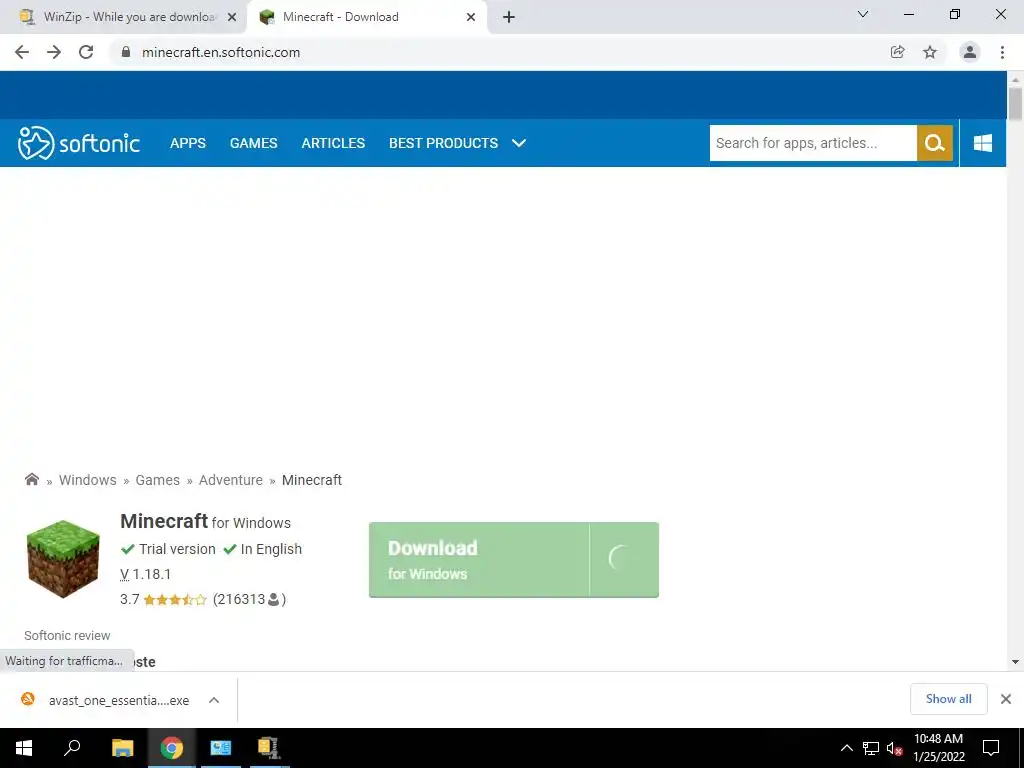1024x768 pixels.
Task: Open Chrome's three-dot menu
Action: click(x=1002, y=52)
